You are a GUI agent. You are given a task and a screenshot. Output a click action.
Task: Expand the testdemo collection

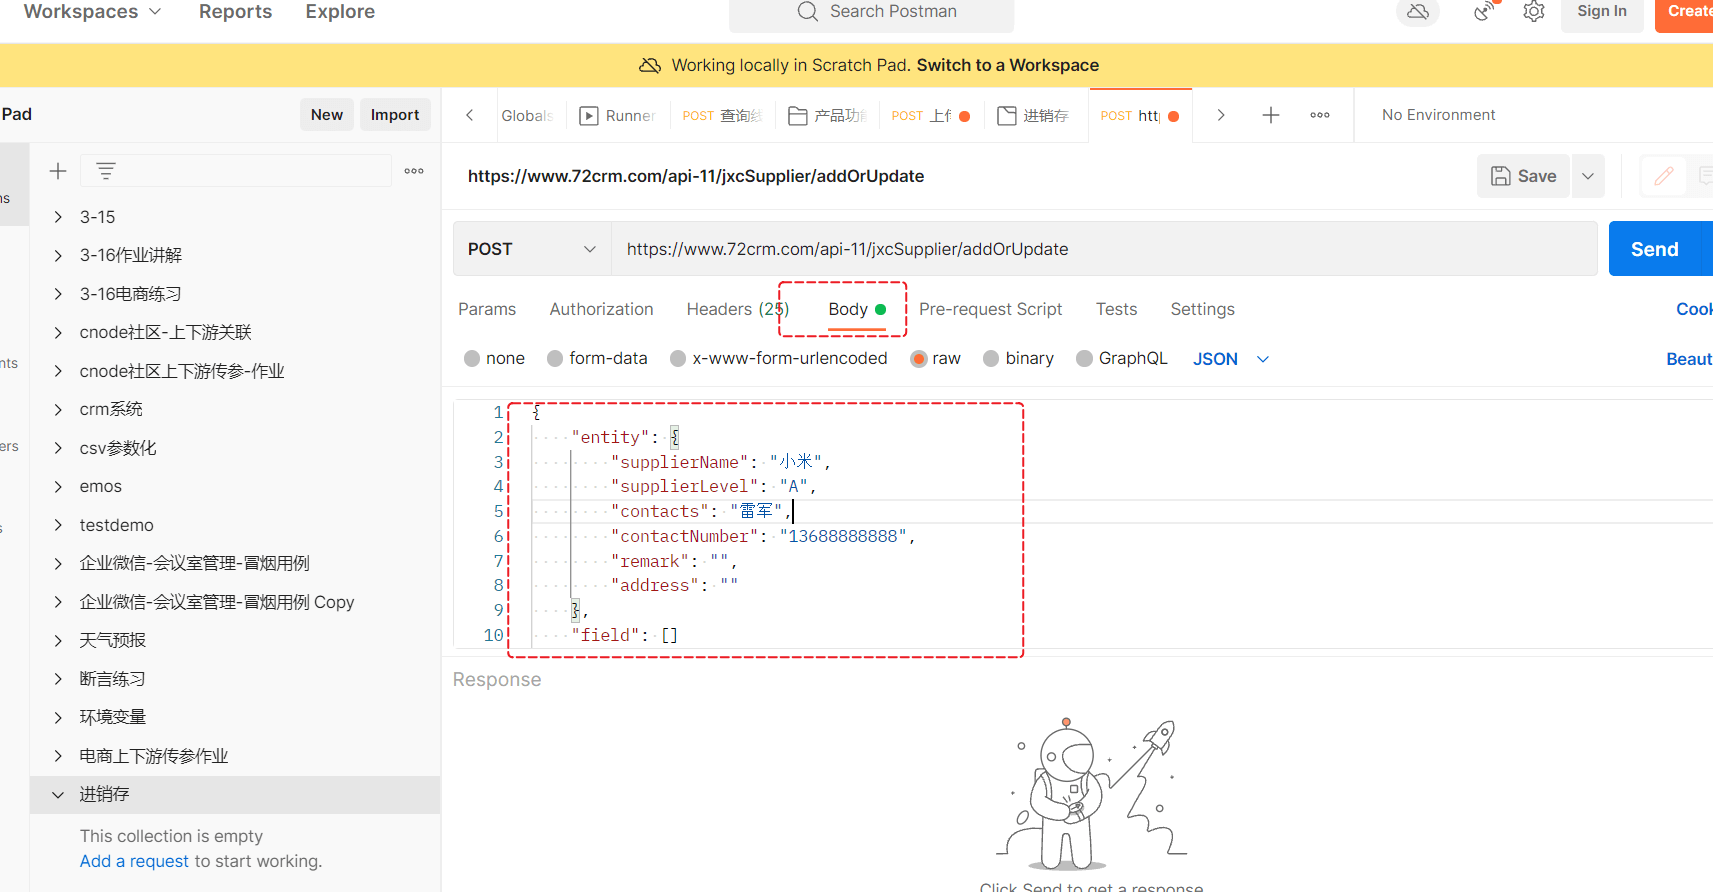coord(58,525)
